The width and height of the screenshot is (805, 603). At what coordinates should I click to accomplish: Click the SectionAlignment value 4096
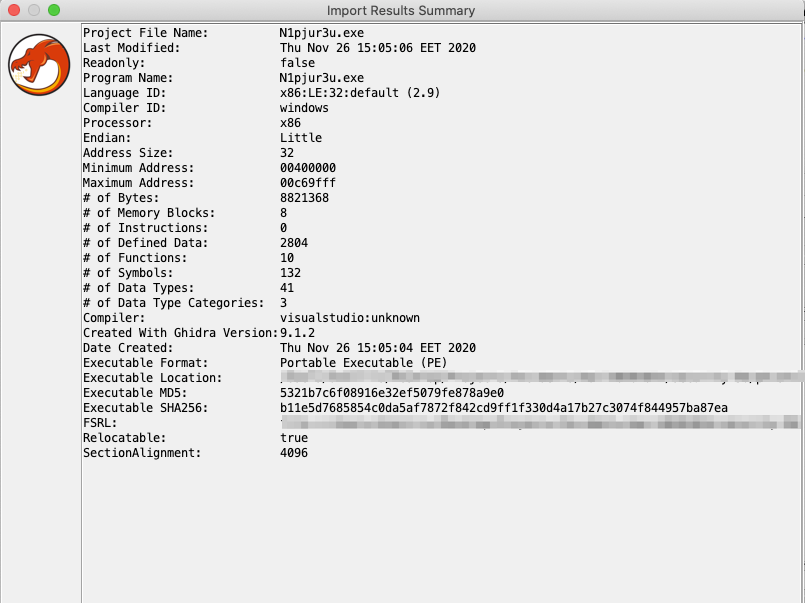tap(294, 453)
